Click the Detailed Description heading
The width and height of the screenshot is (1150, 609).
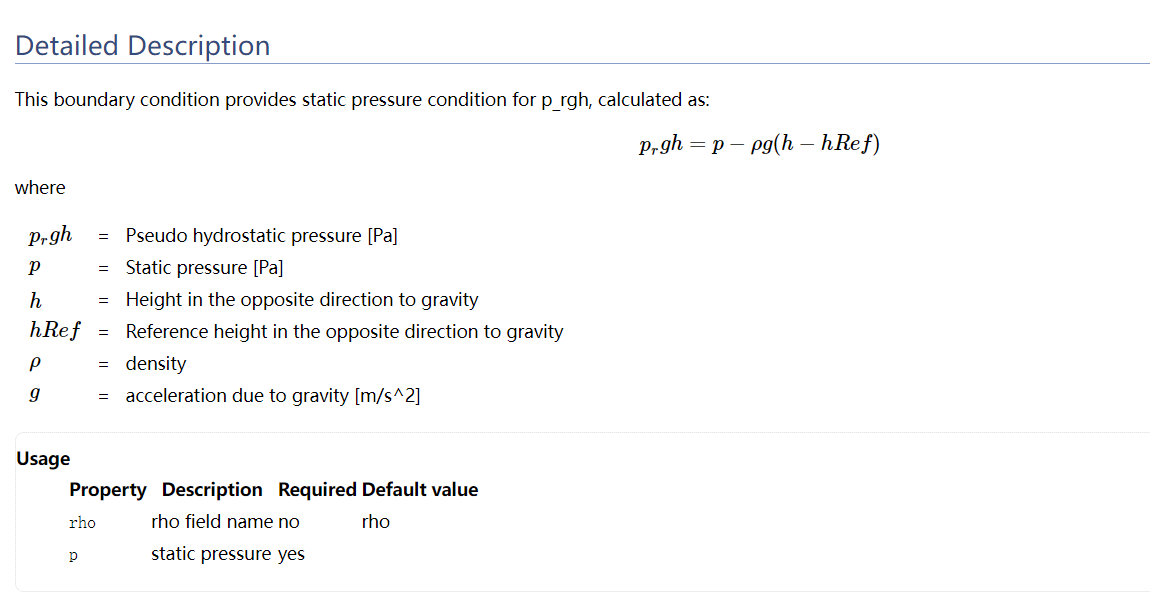coord(142,46)
